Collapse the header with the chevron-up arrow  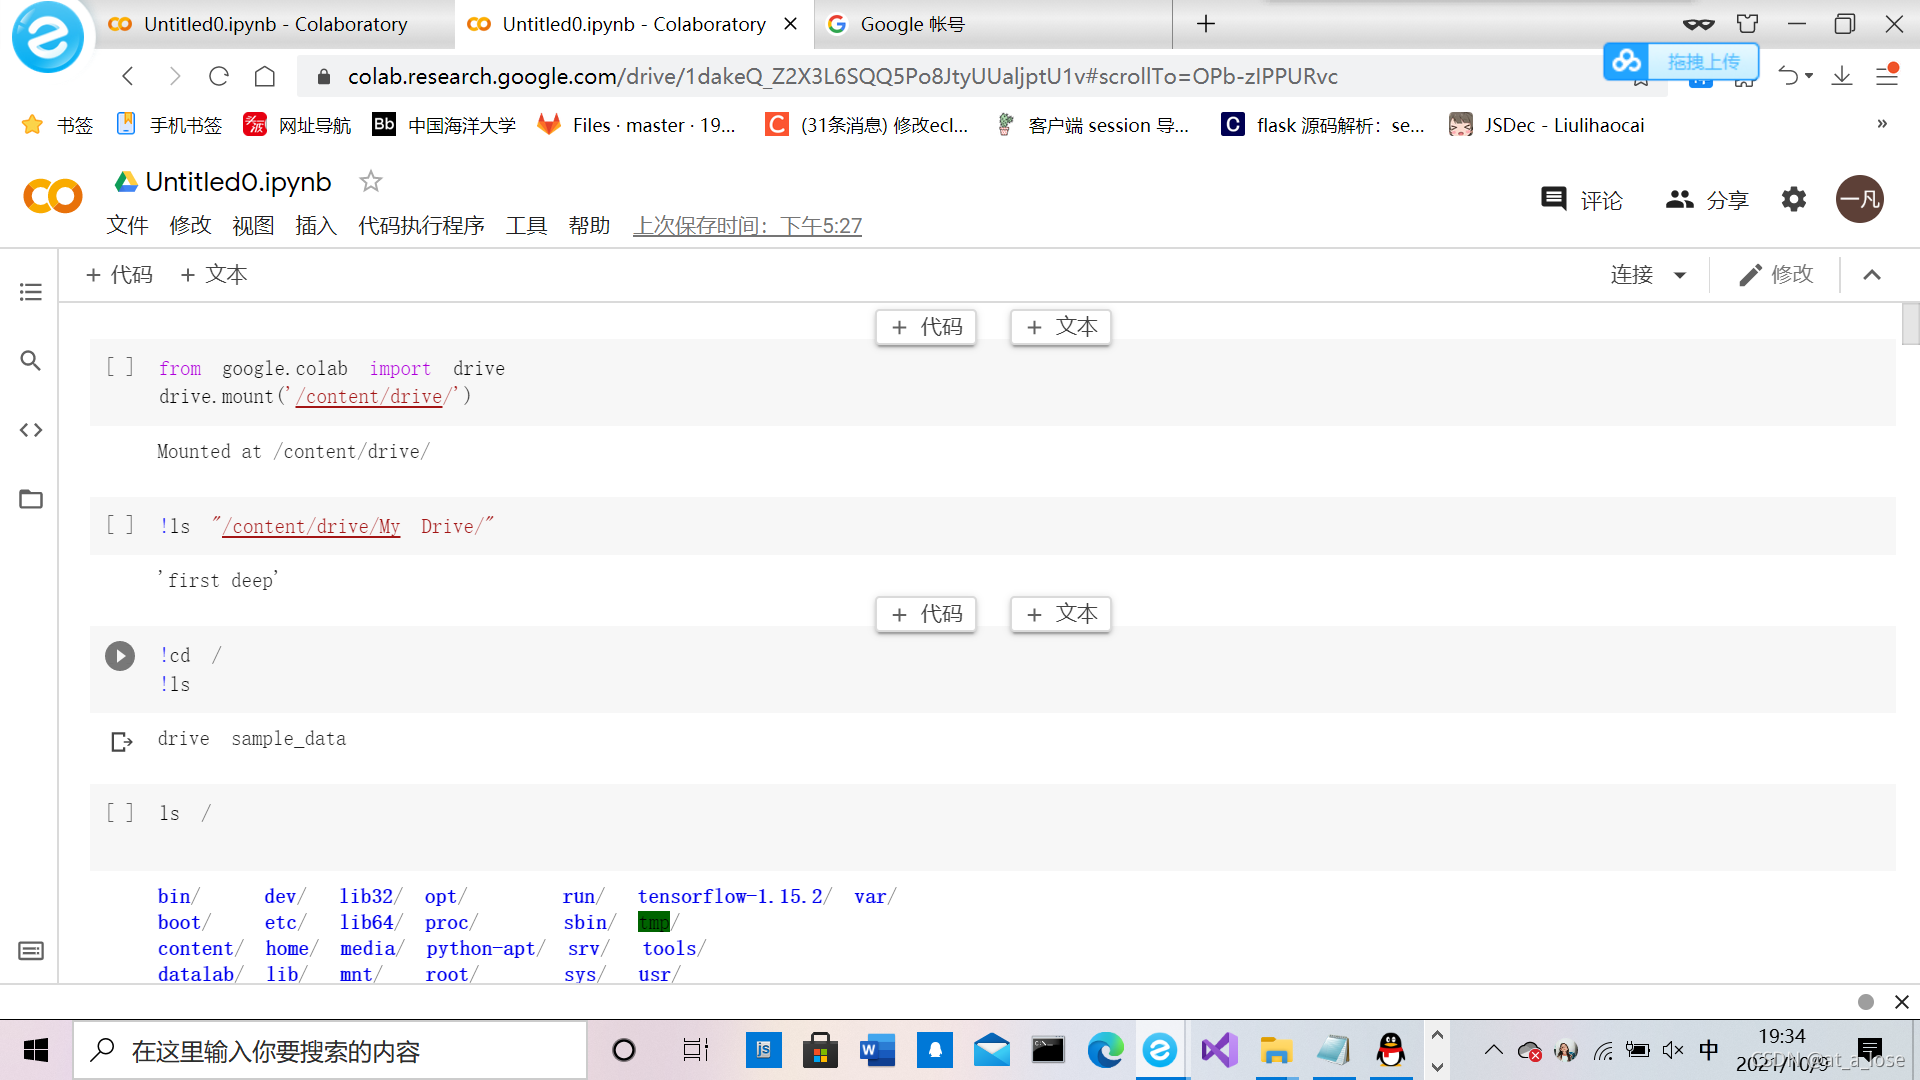[1872, 275]
